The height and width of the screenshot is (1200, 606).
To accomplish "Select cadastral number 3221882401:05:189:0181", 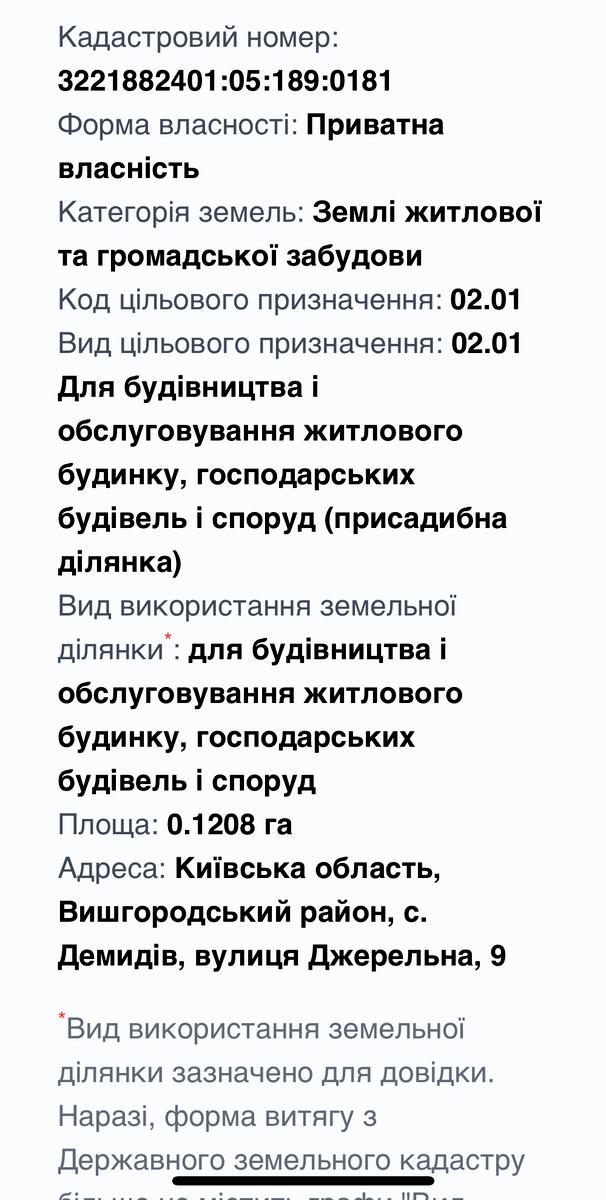I will point(225,81).
